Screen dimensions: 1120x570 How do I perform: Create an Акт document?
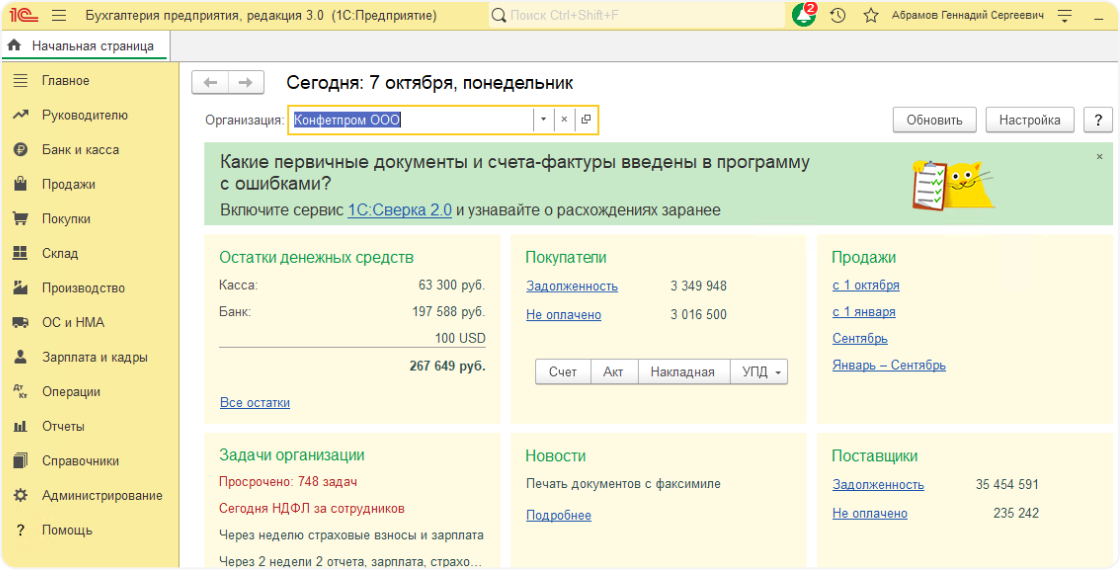click(613, 372)
